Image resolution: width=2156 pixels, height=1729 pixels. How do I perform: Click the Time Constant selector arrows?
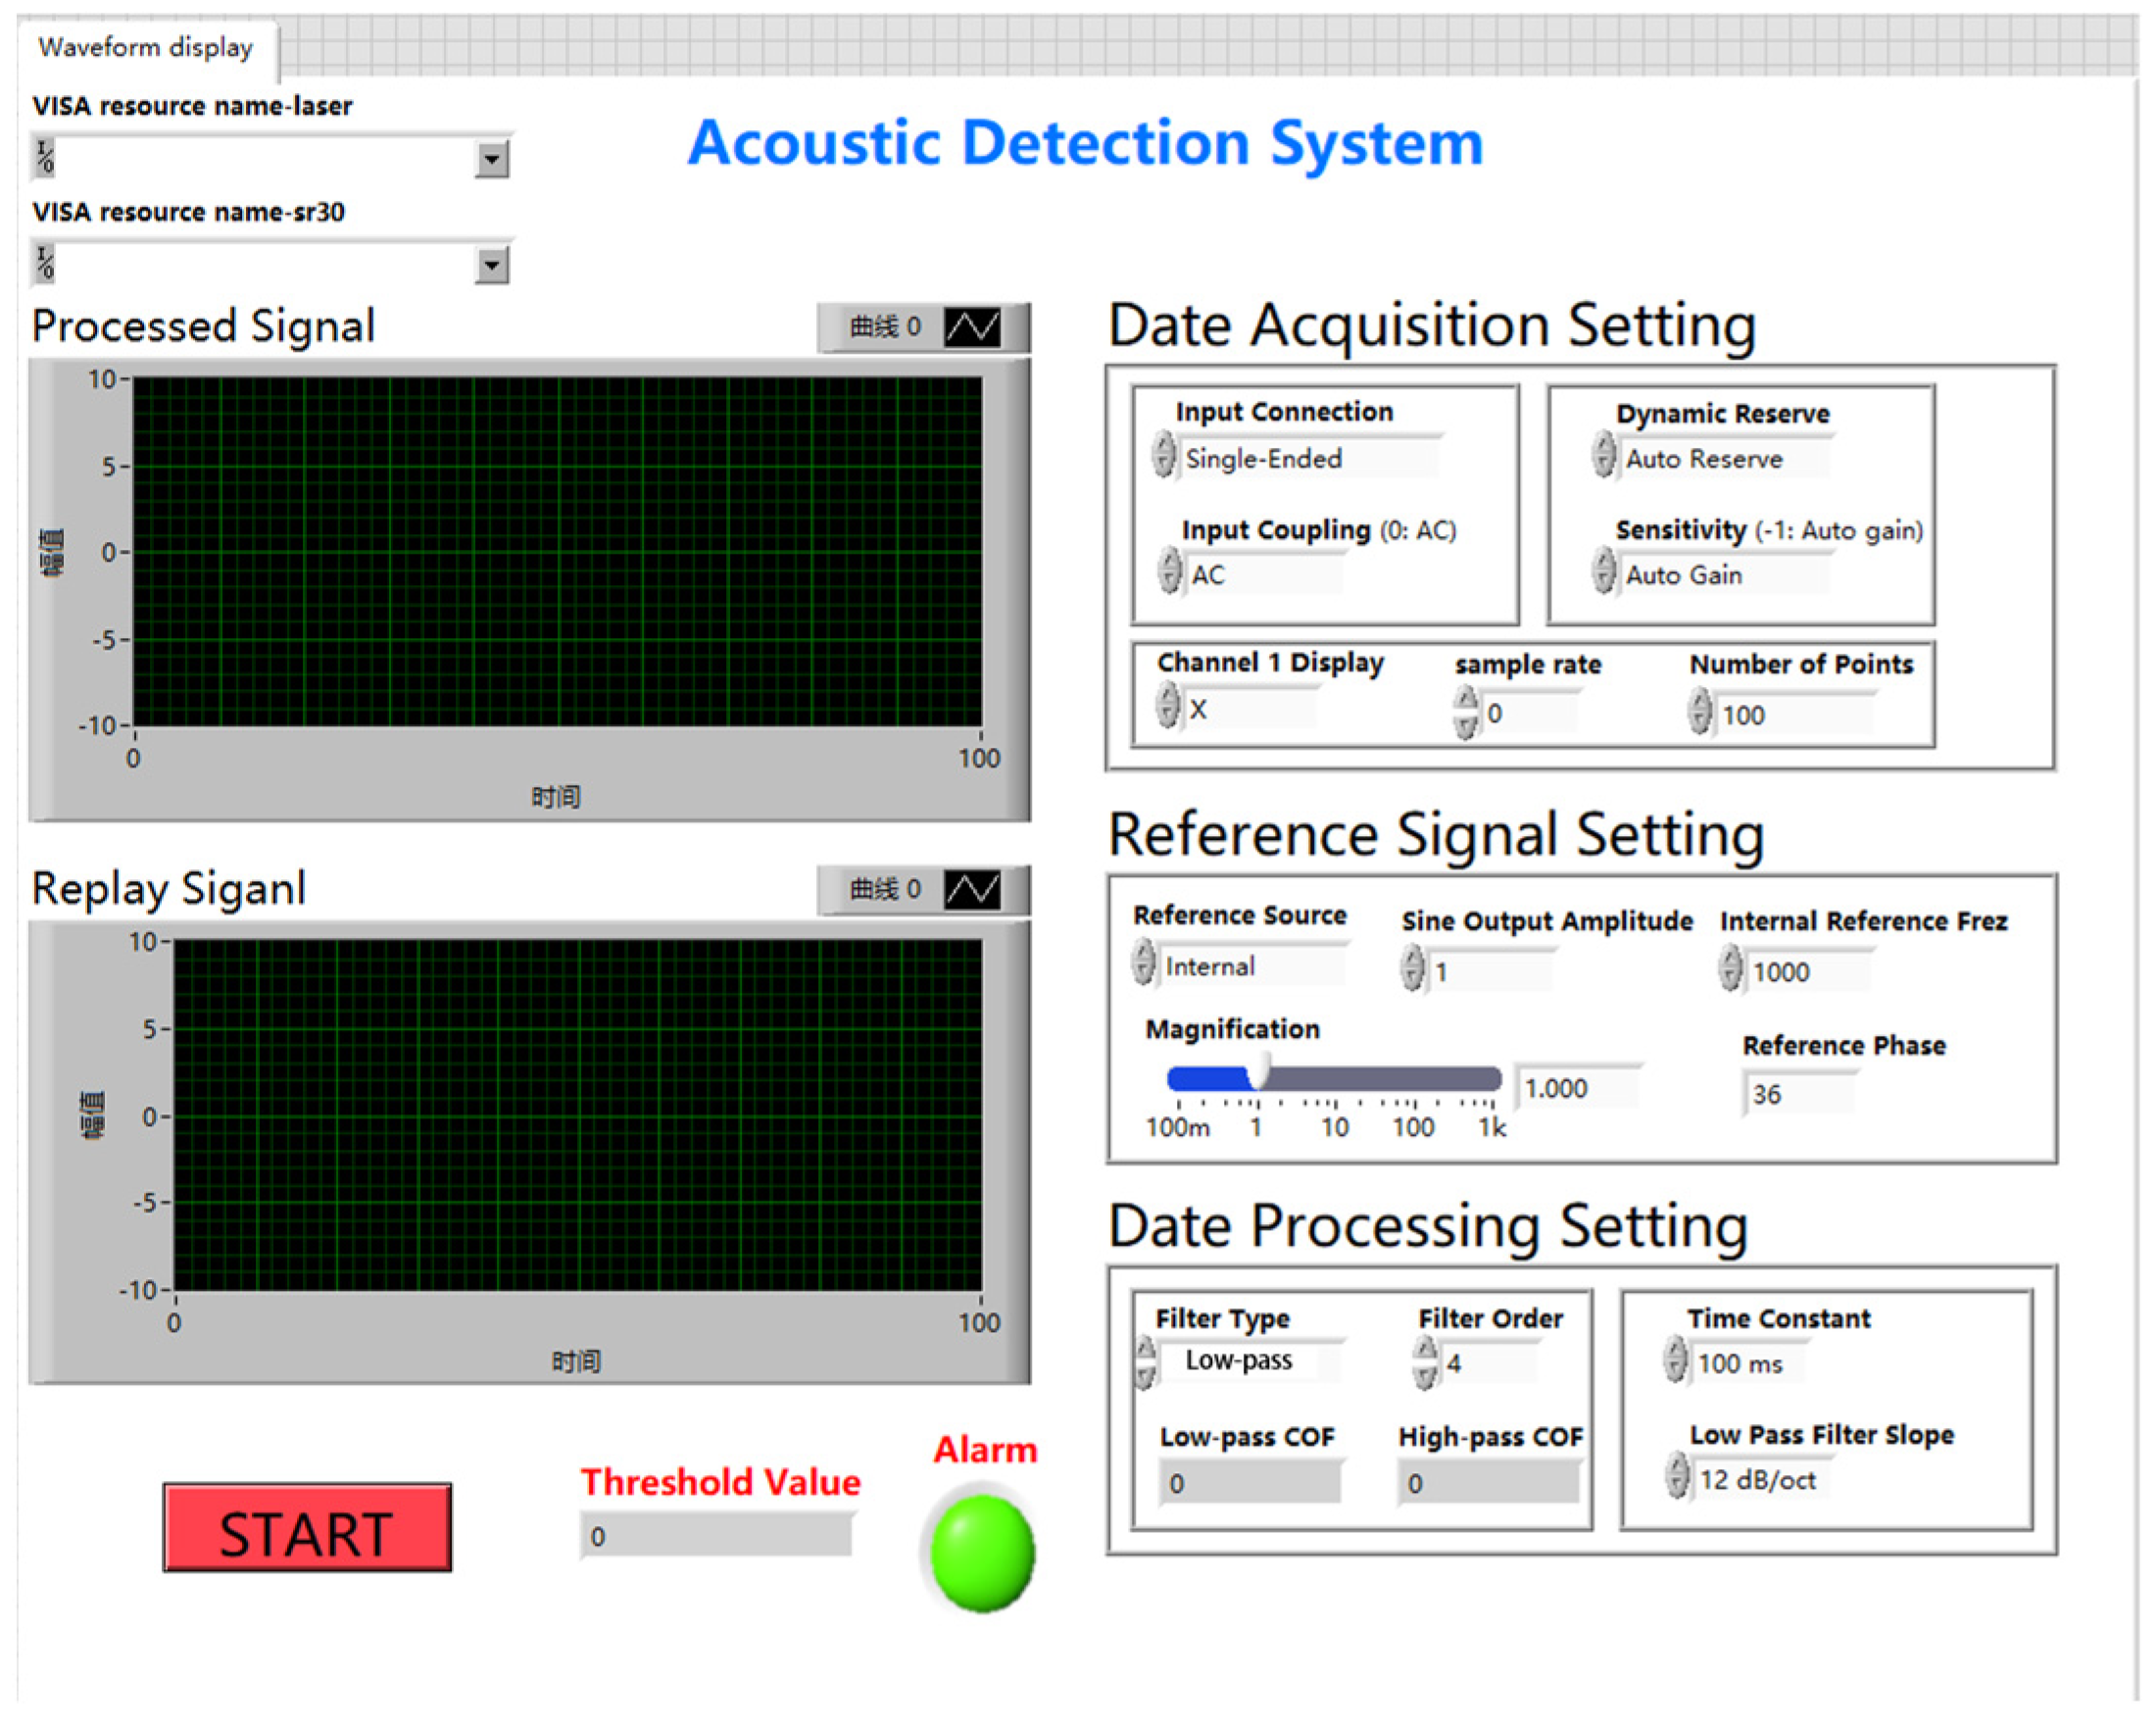click(1675, 1361)
